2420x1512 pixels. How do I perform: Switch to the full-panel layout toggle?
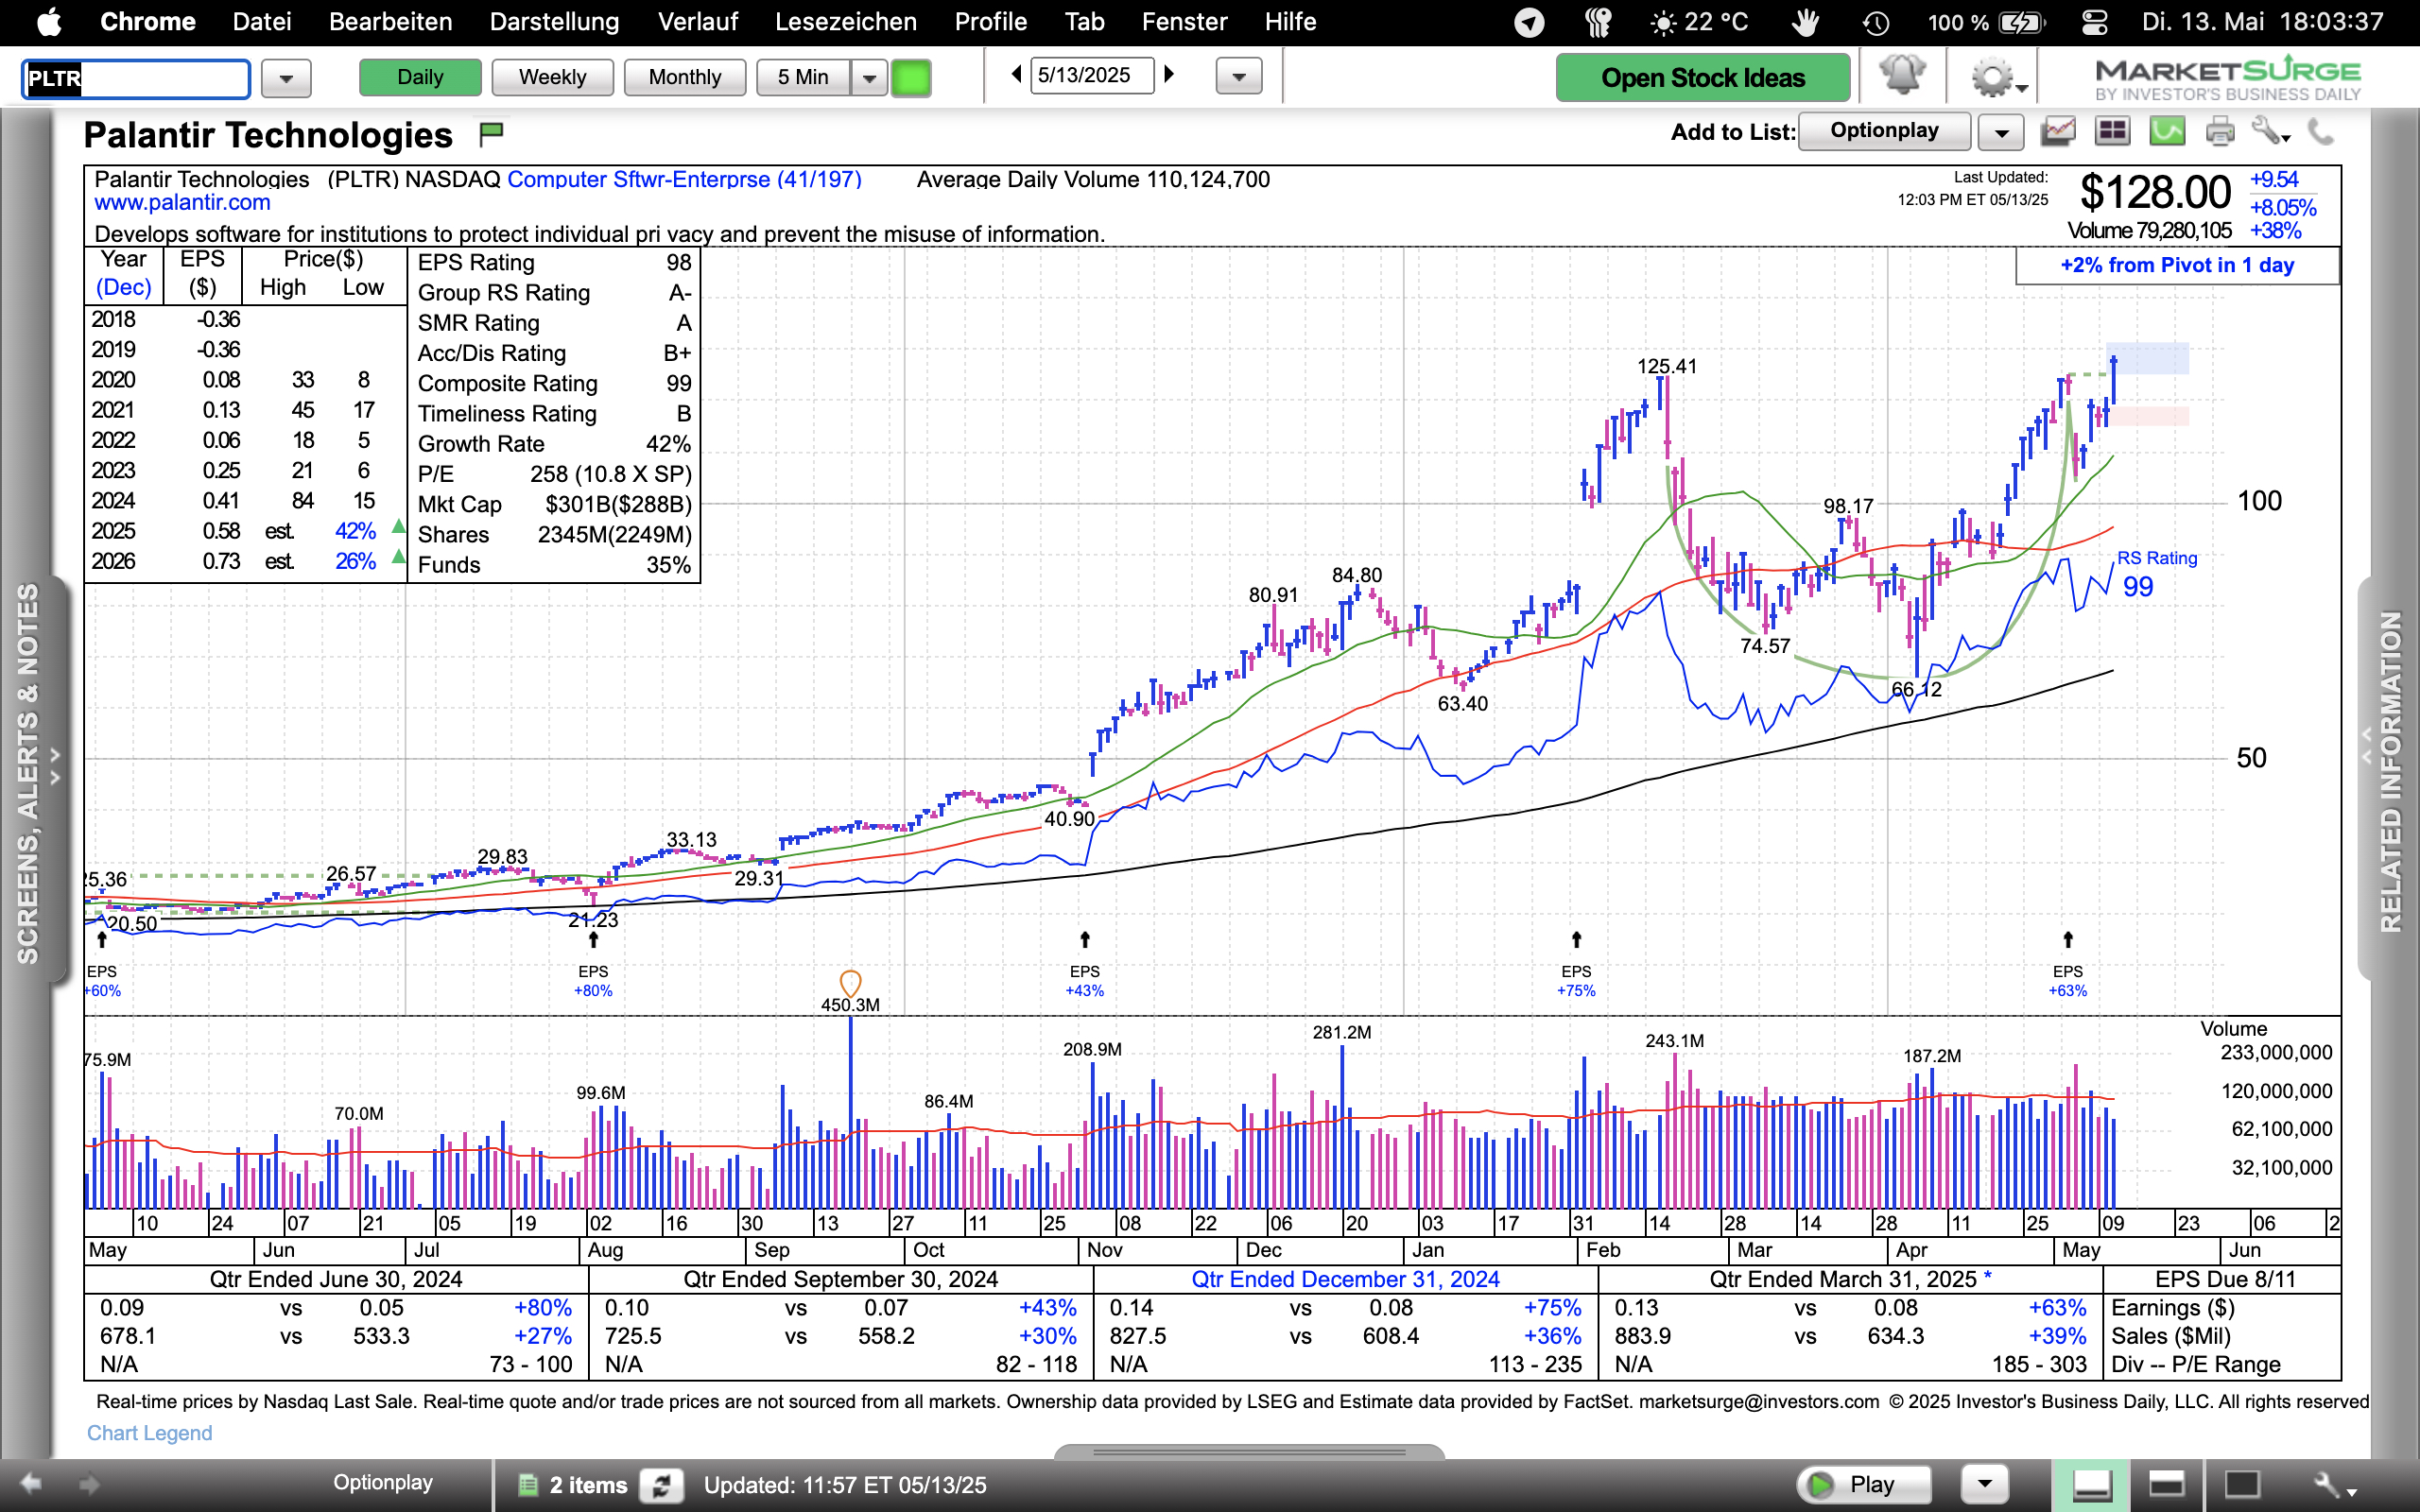coord(2242,1485)
